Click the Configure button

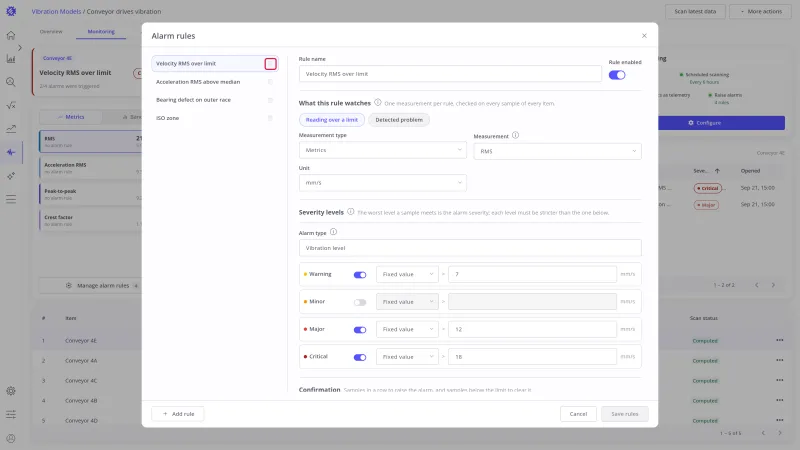[720, 123]
